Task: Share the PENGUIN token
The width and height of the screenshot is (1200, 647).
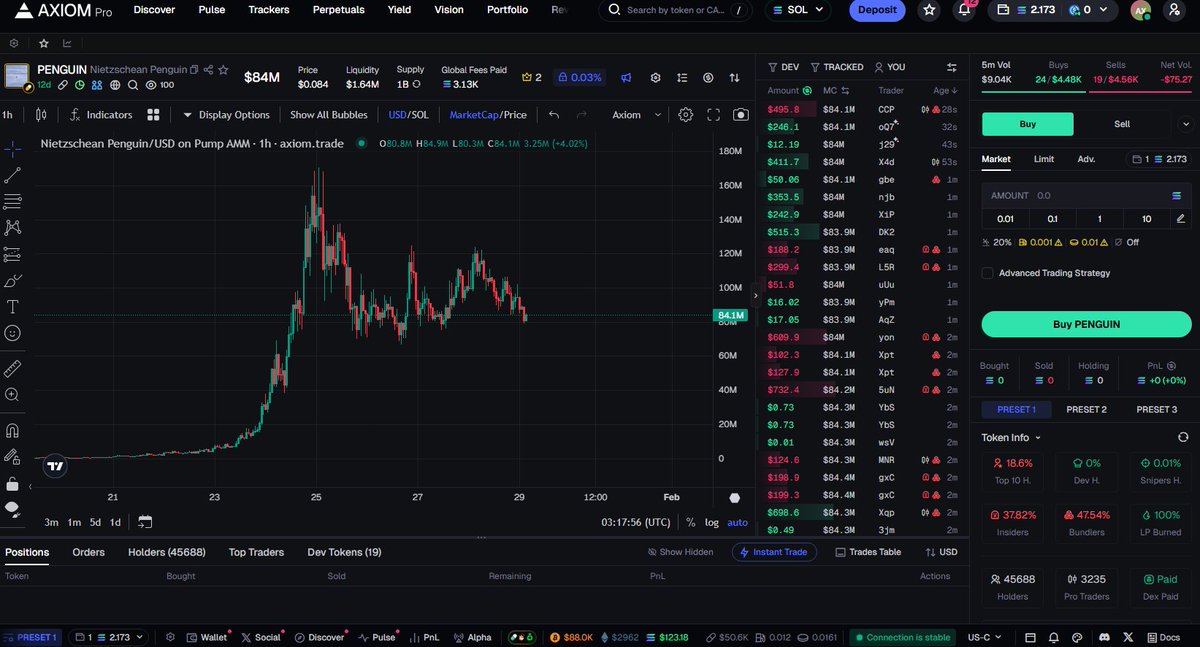Action: (208, 70)
